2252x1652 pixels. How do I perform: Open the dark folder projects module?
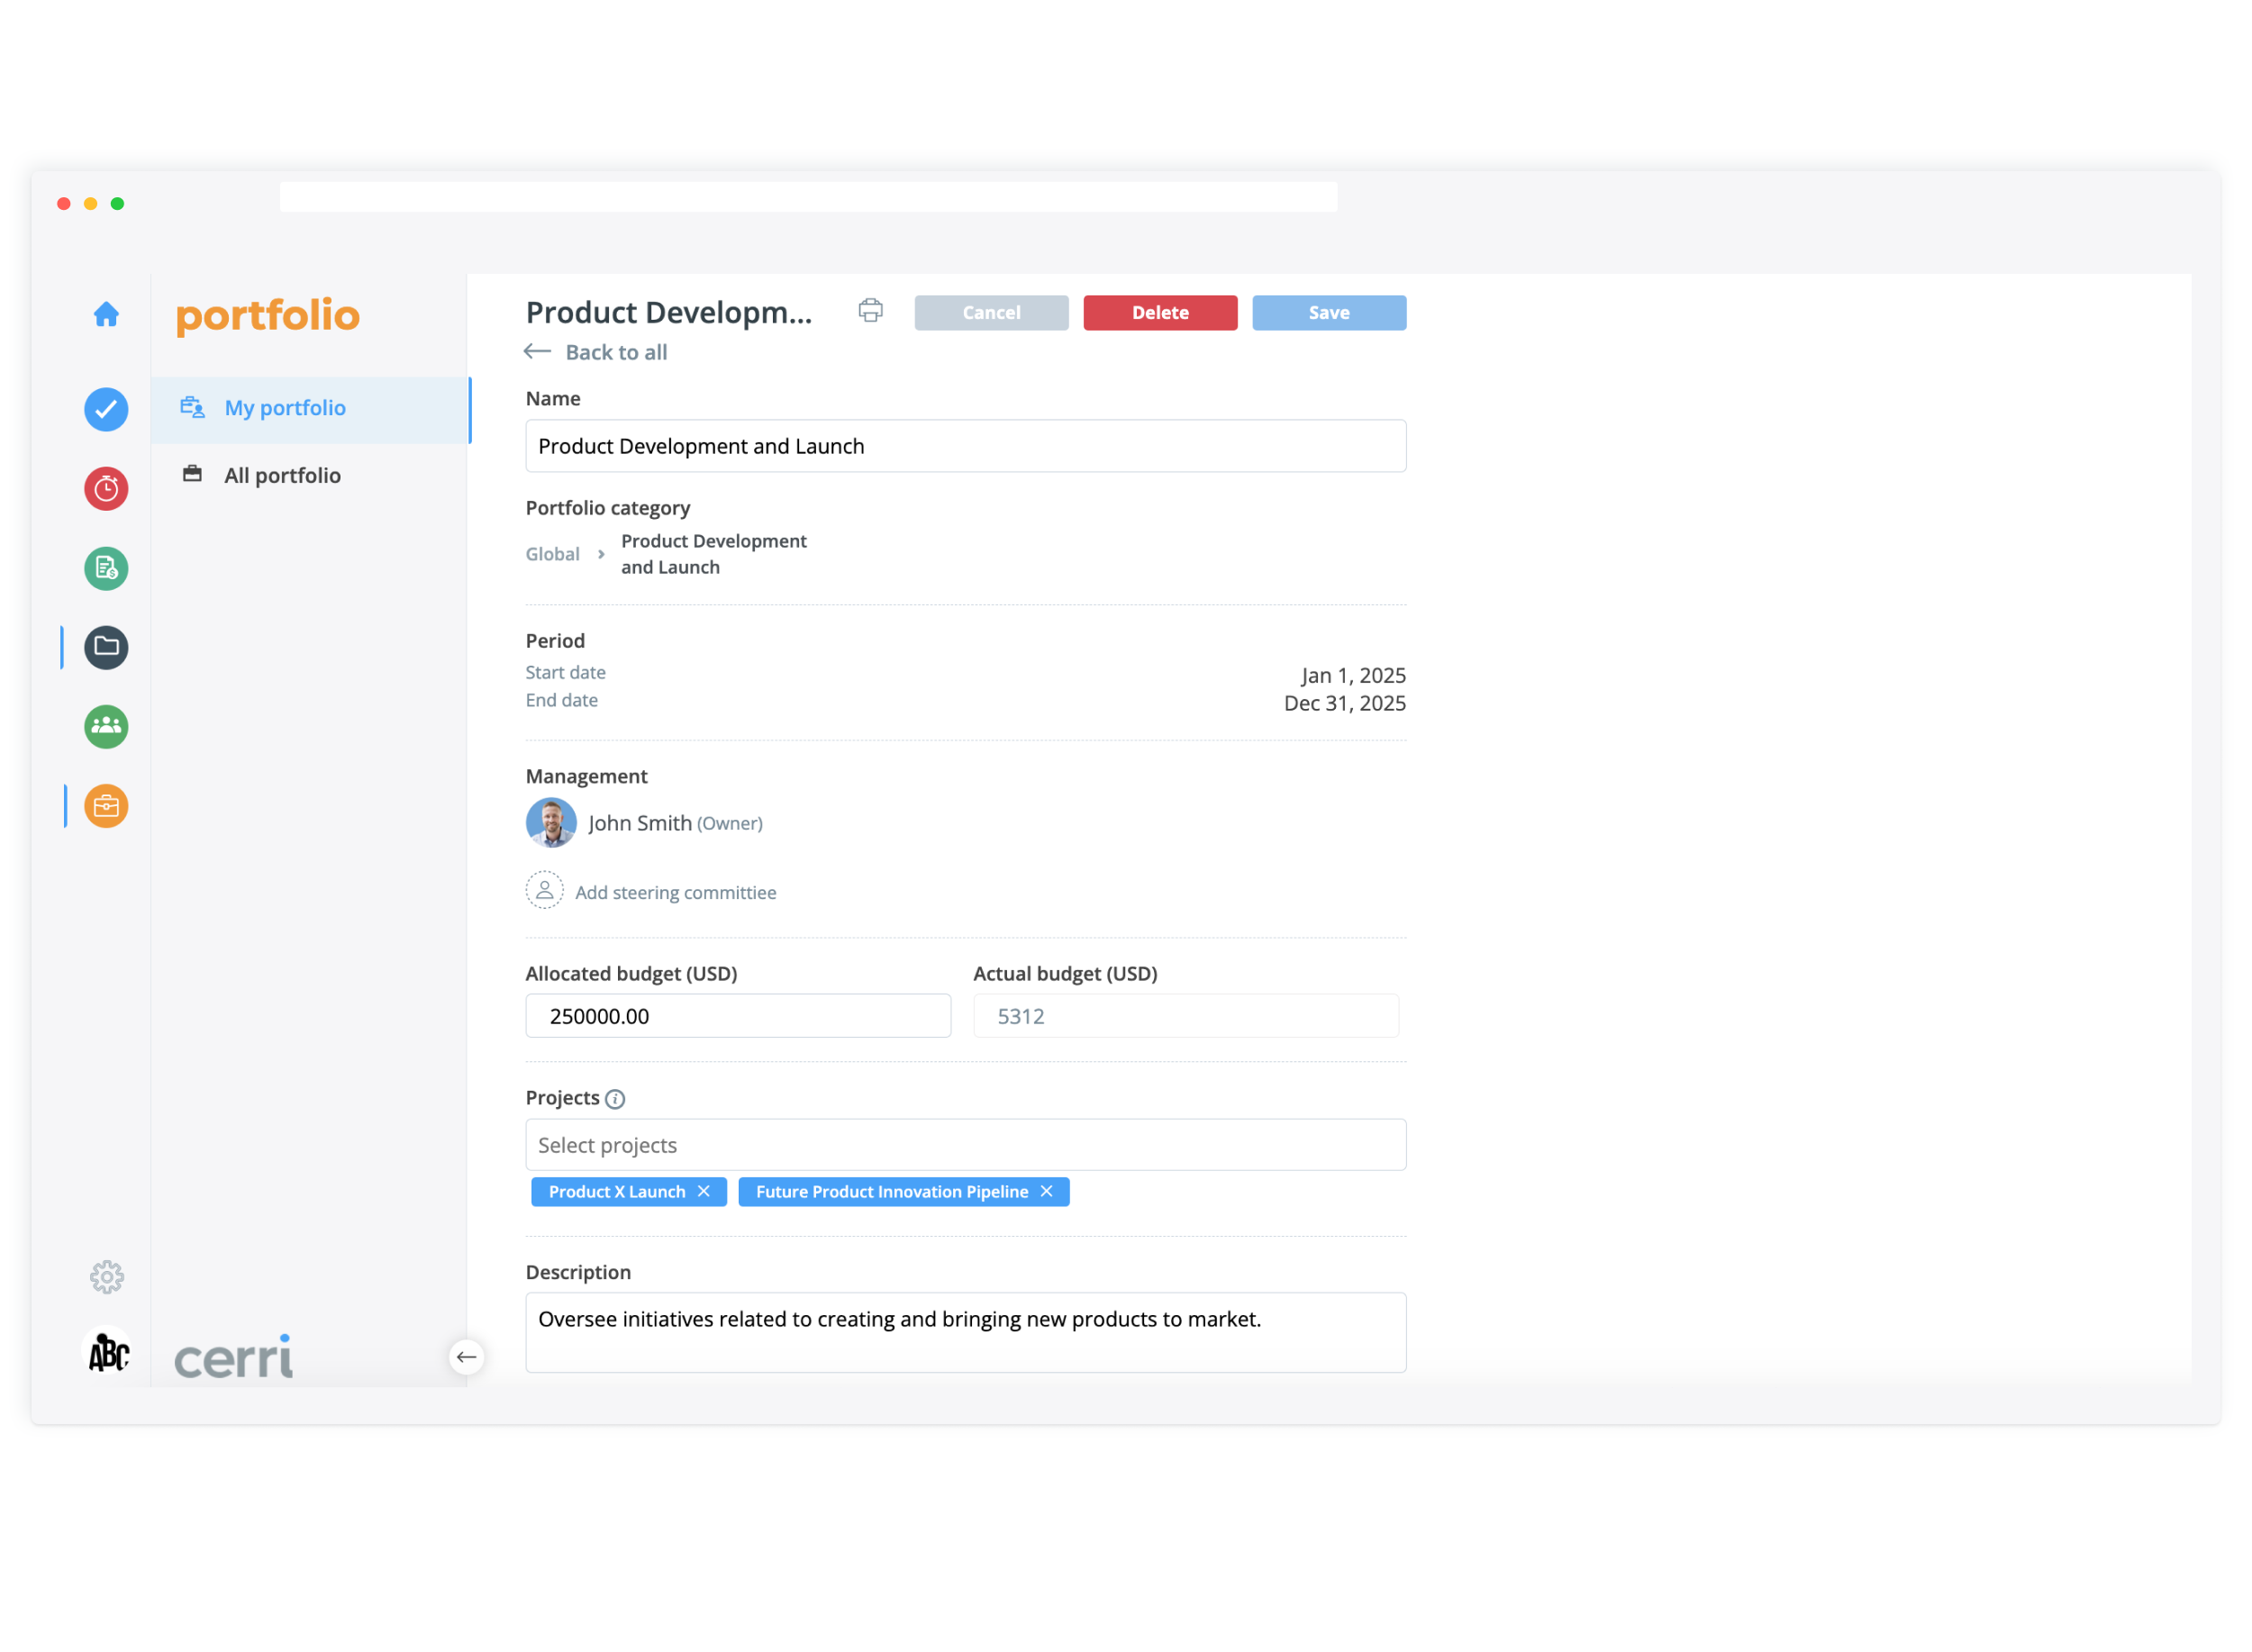pyautogui.click(x=106, y=647)
